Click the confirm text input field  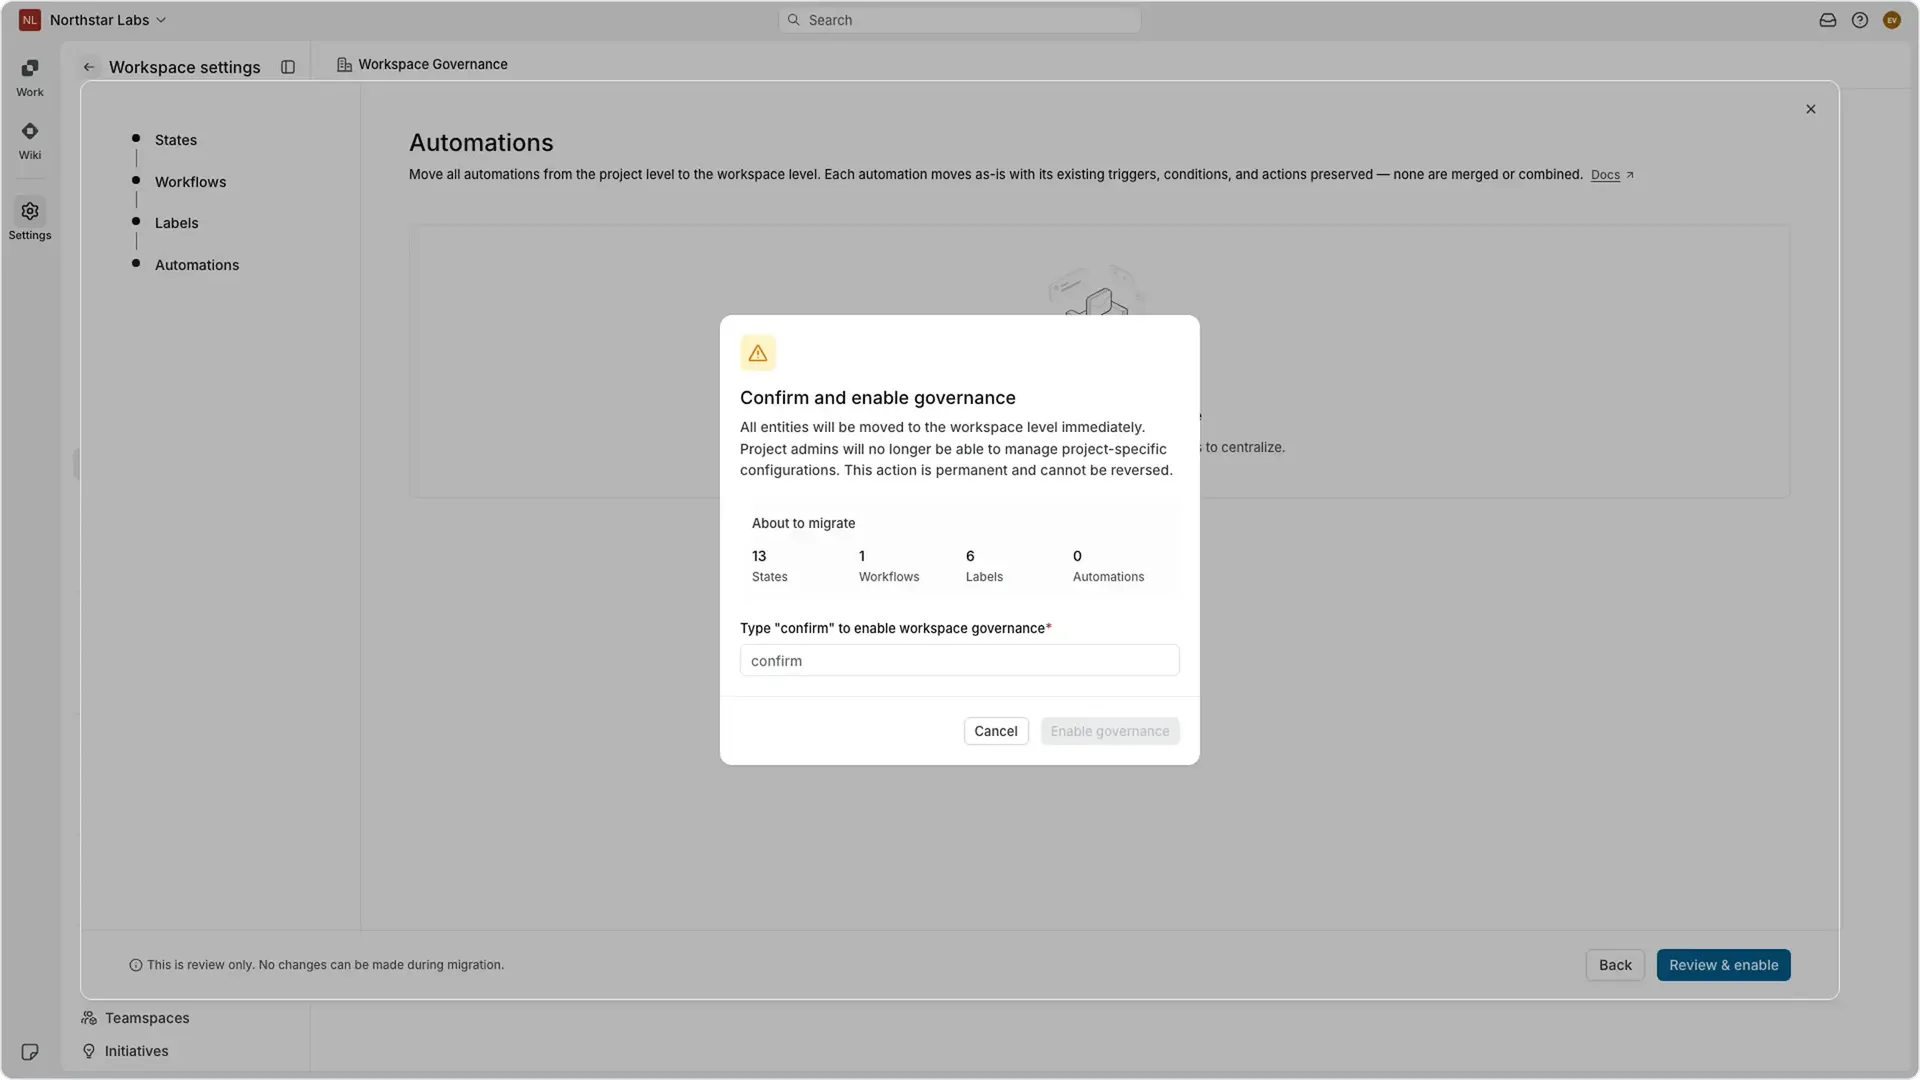coord(960,661)
